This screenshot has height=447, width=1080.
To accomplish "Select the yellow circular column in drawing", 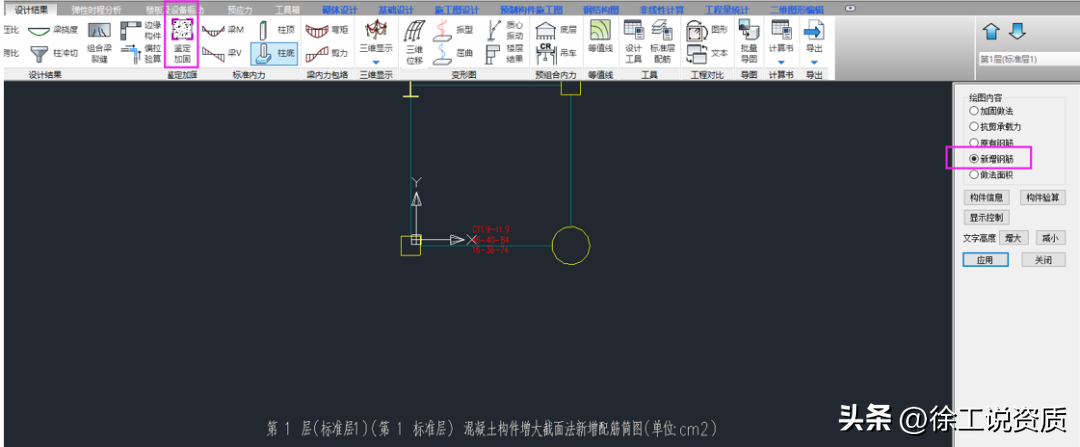I will pyautogui.click(x=571, y=245).
